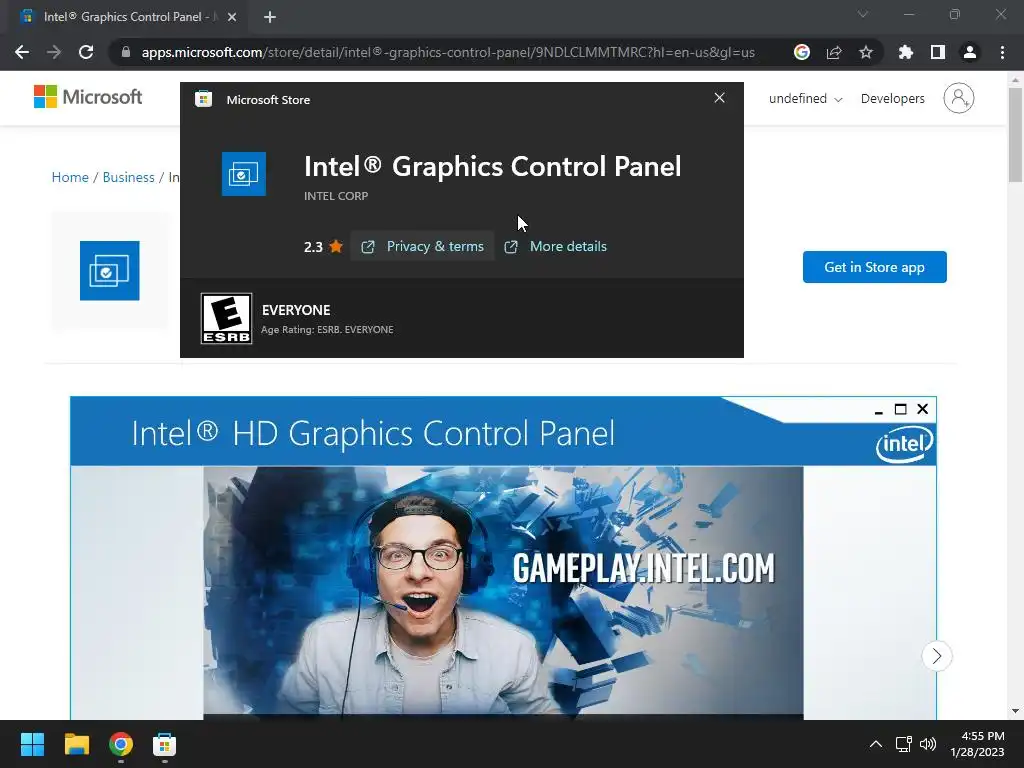
Task: Go to the Business breadcrumb
Action: [129, 177]
